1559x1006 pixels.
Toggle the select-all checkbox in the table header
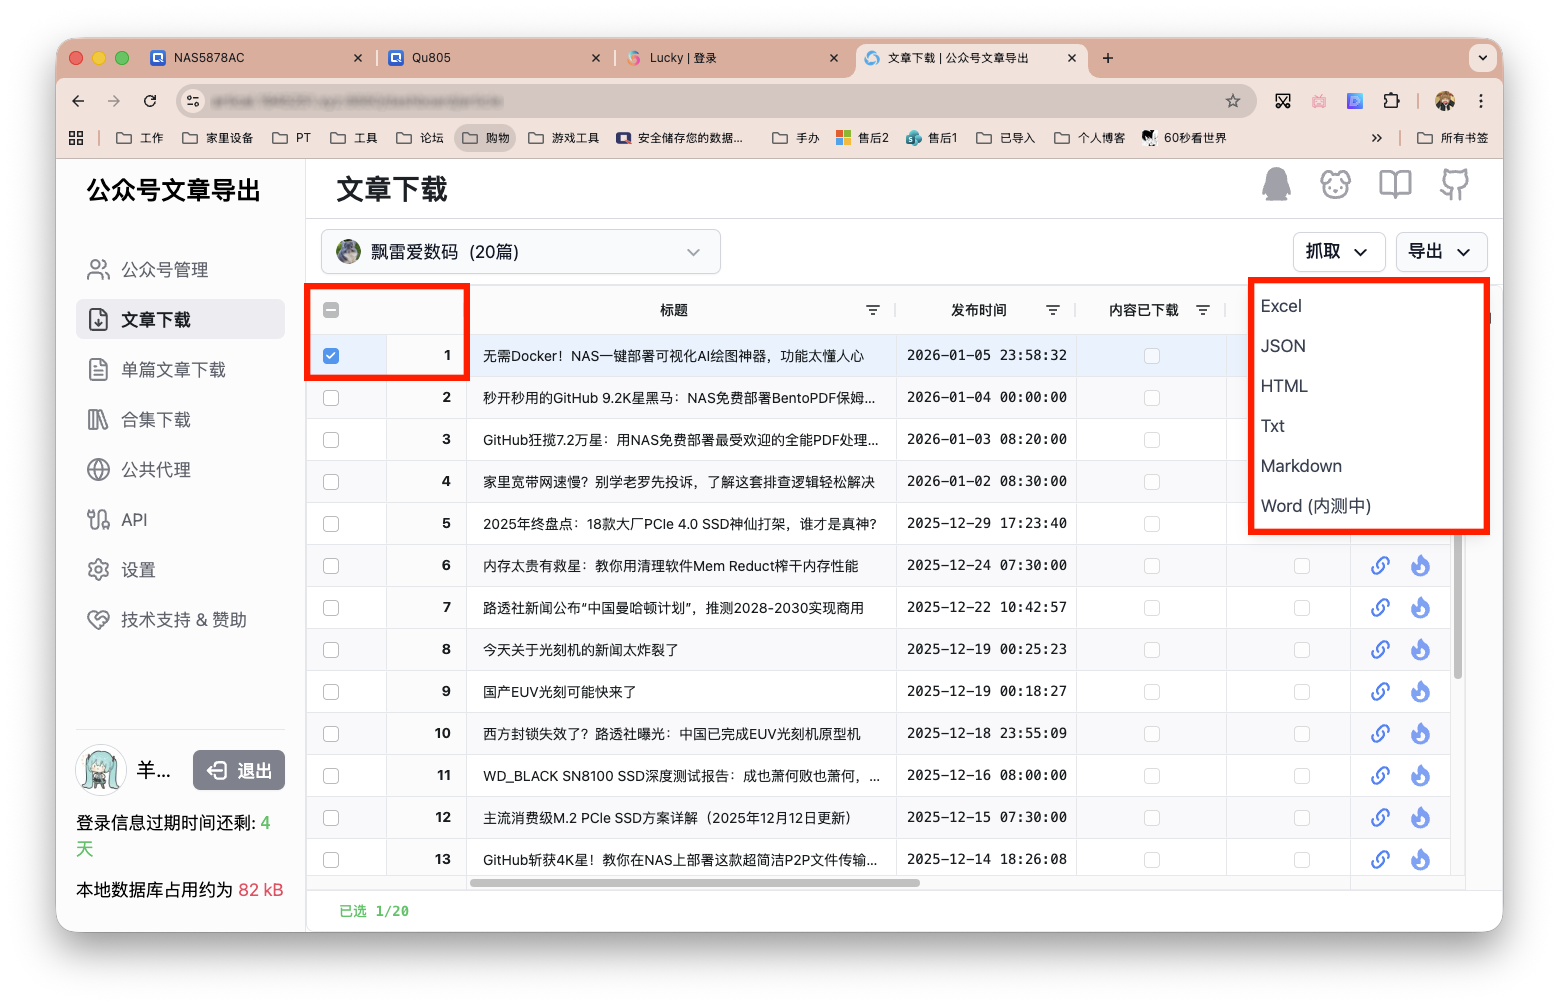331,310
